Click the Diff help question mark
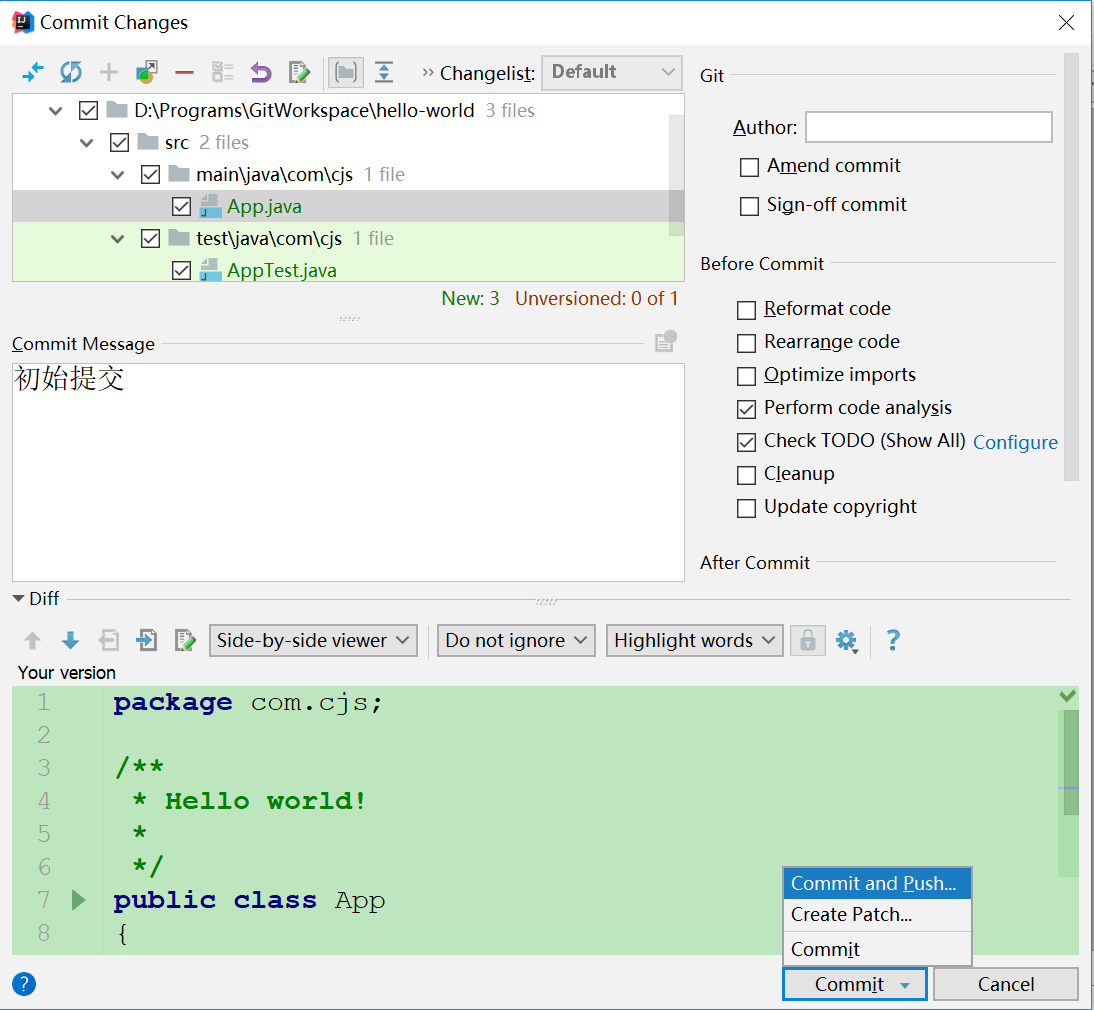This screenshot has width=1094, height=1010. pos(892,640)
